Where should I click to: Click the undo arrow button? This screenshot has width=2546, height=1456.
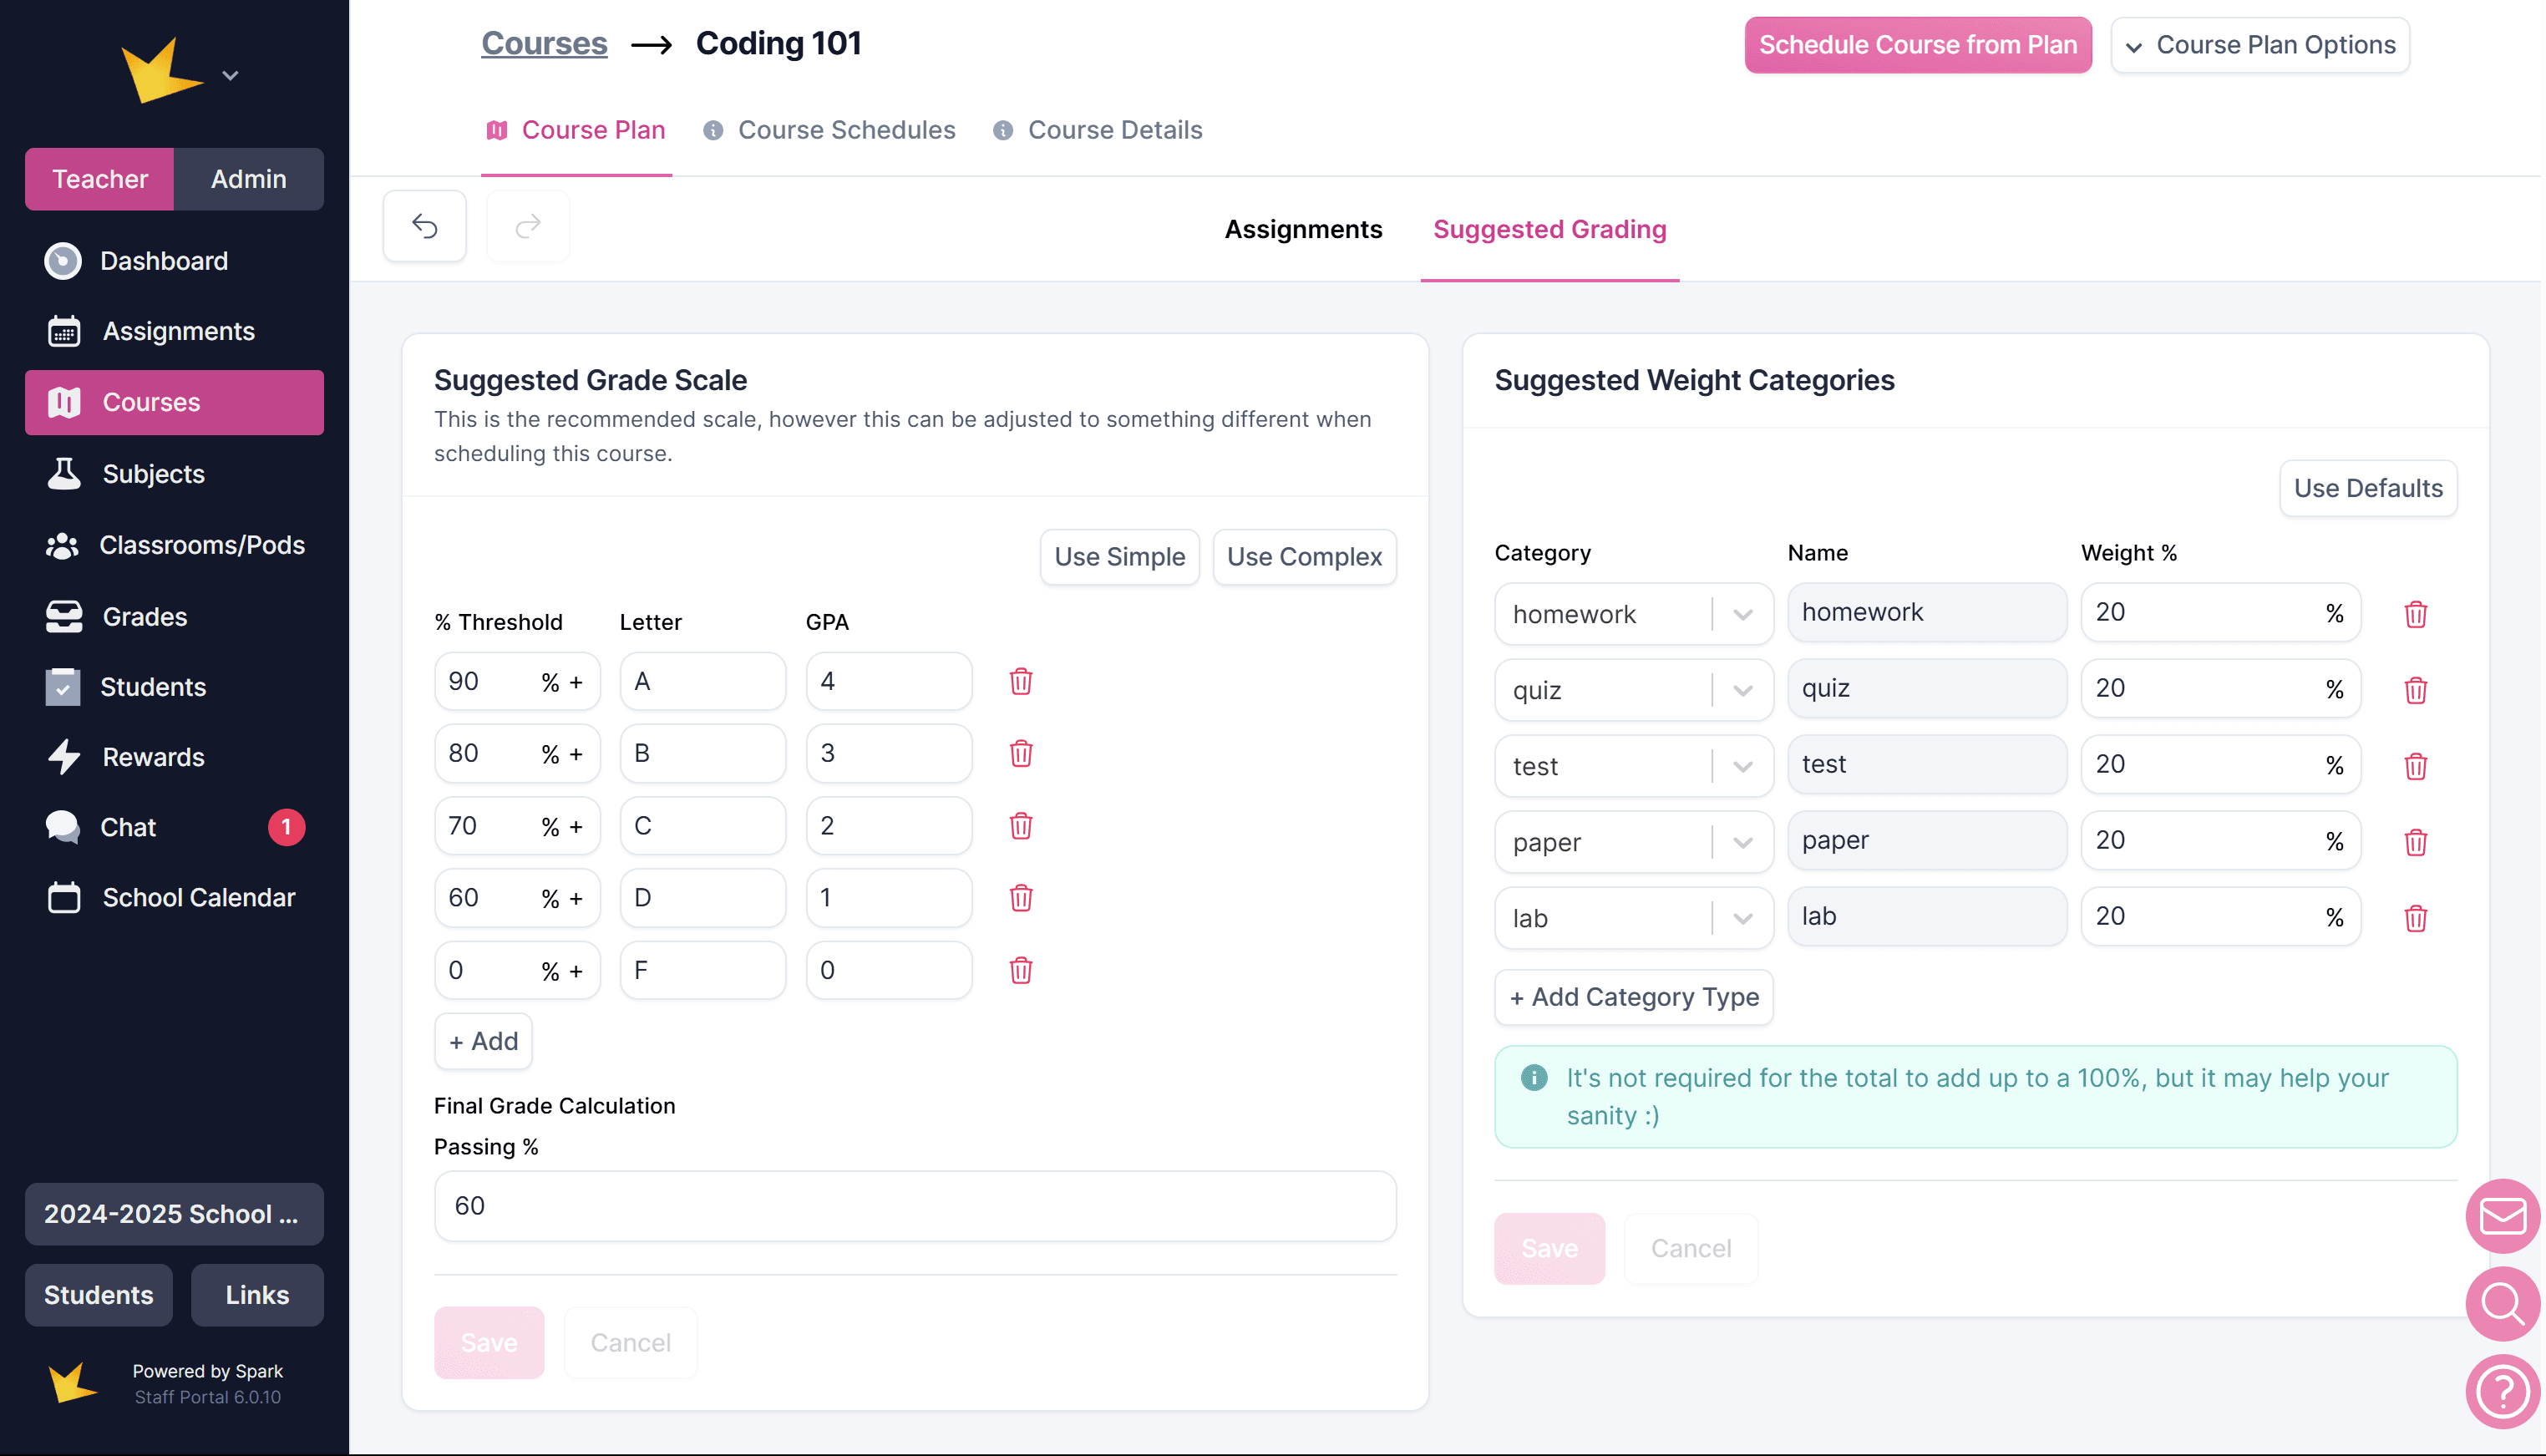[x=424, y=226]
